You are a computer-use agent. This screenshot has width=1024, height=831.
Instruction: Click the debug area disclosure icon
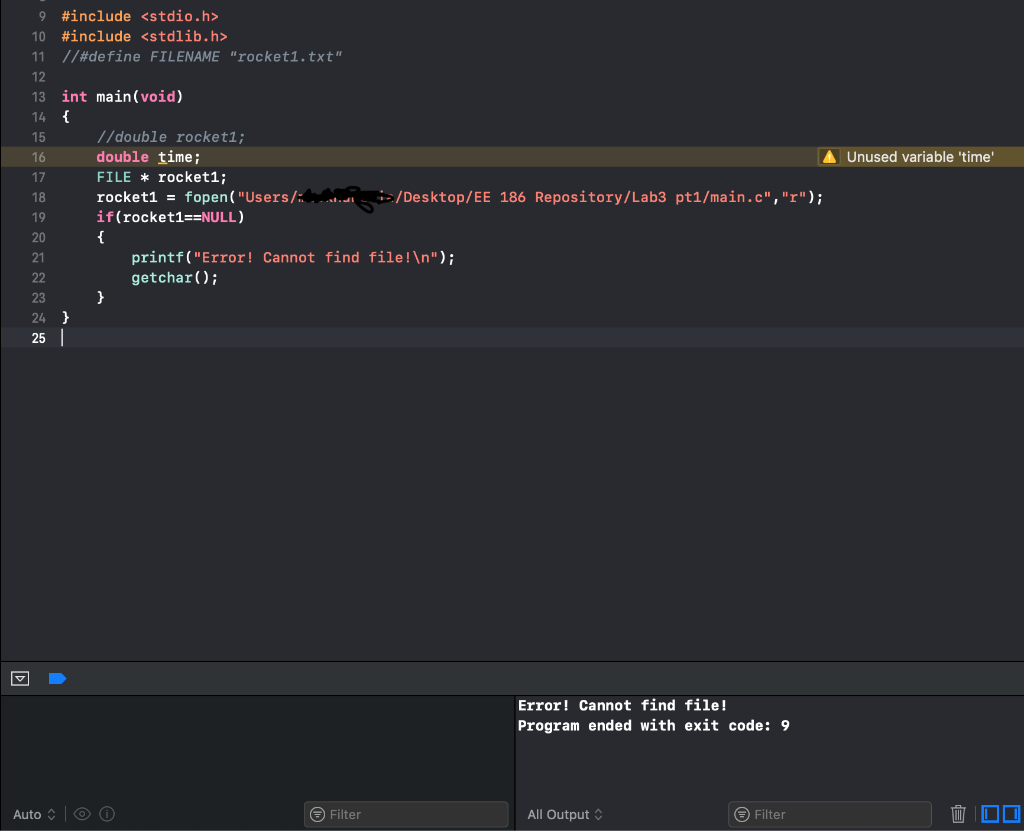point(19,679)
